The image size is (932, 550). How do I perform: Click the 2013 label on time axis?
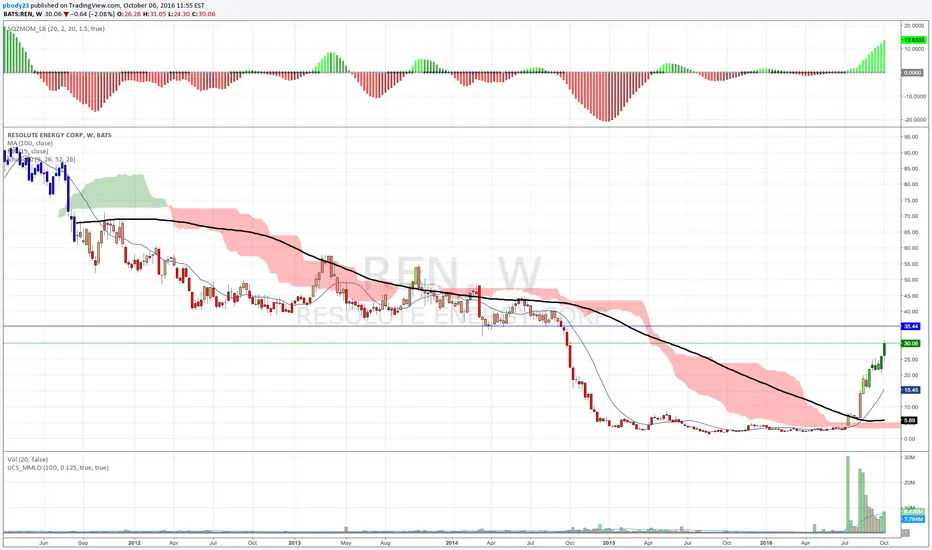pyautogui.click(x=294, y=543)
